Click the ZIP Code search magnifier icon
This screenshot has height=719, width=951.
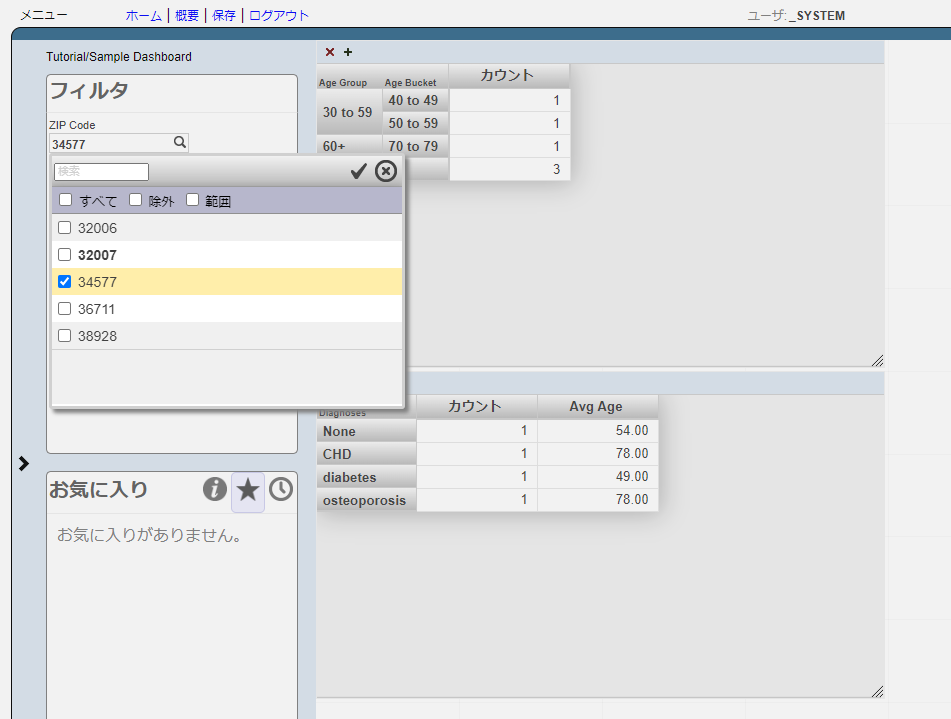tap(180, 143)
